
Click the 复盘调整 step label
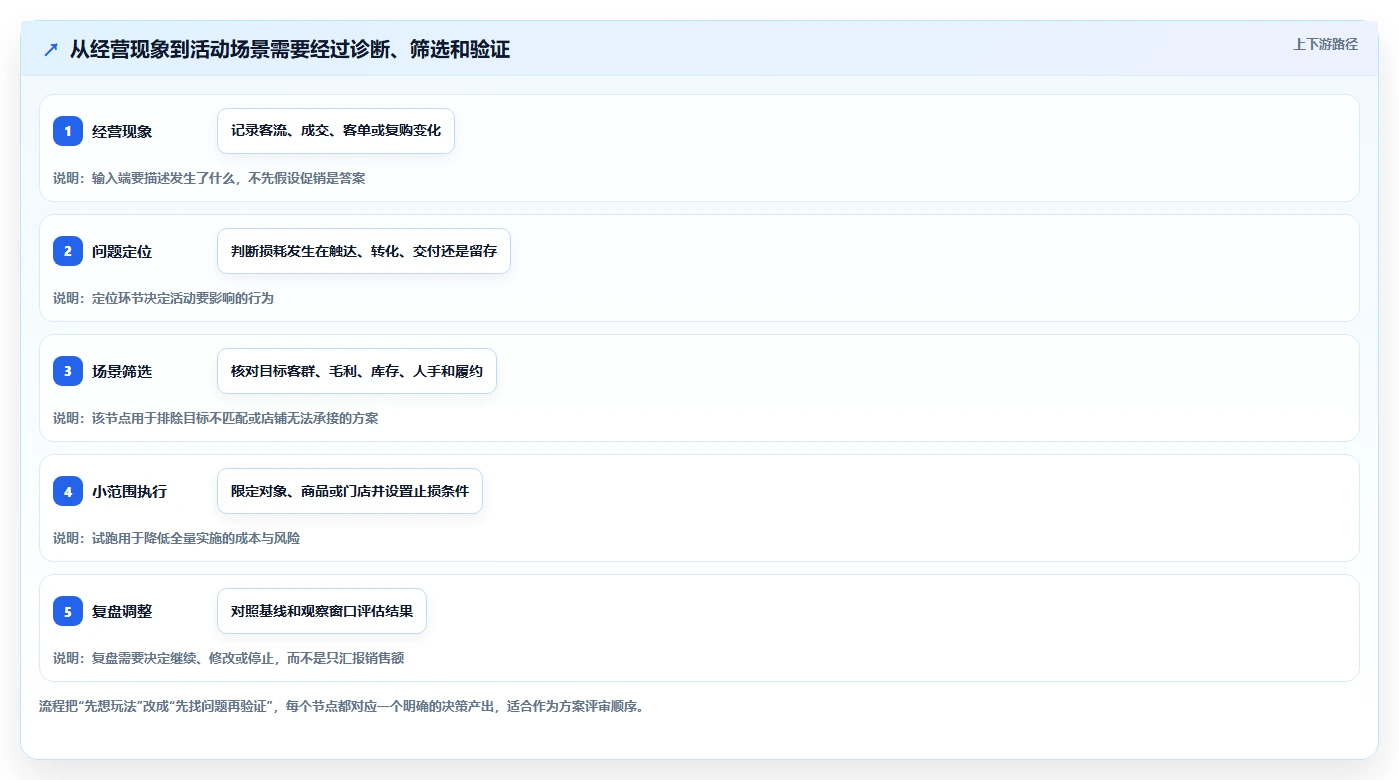pos(122,611)
